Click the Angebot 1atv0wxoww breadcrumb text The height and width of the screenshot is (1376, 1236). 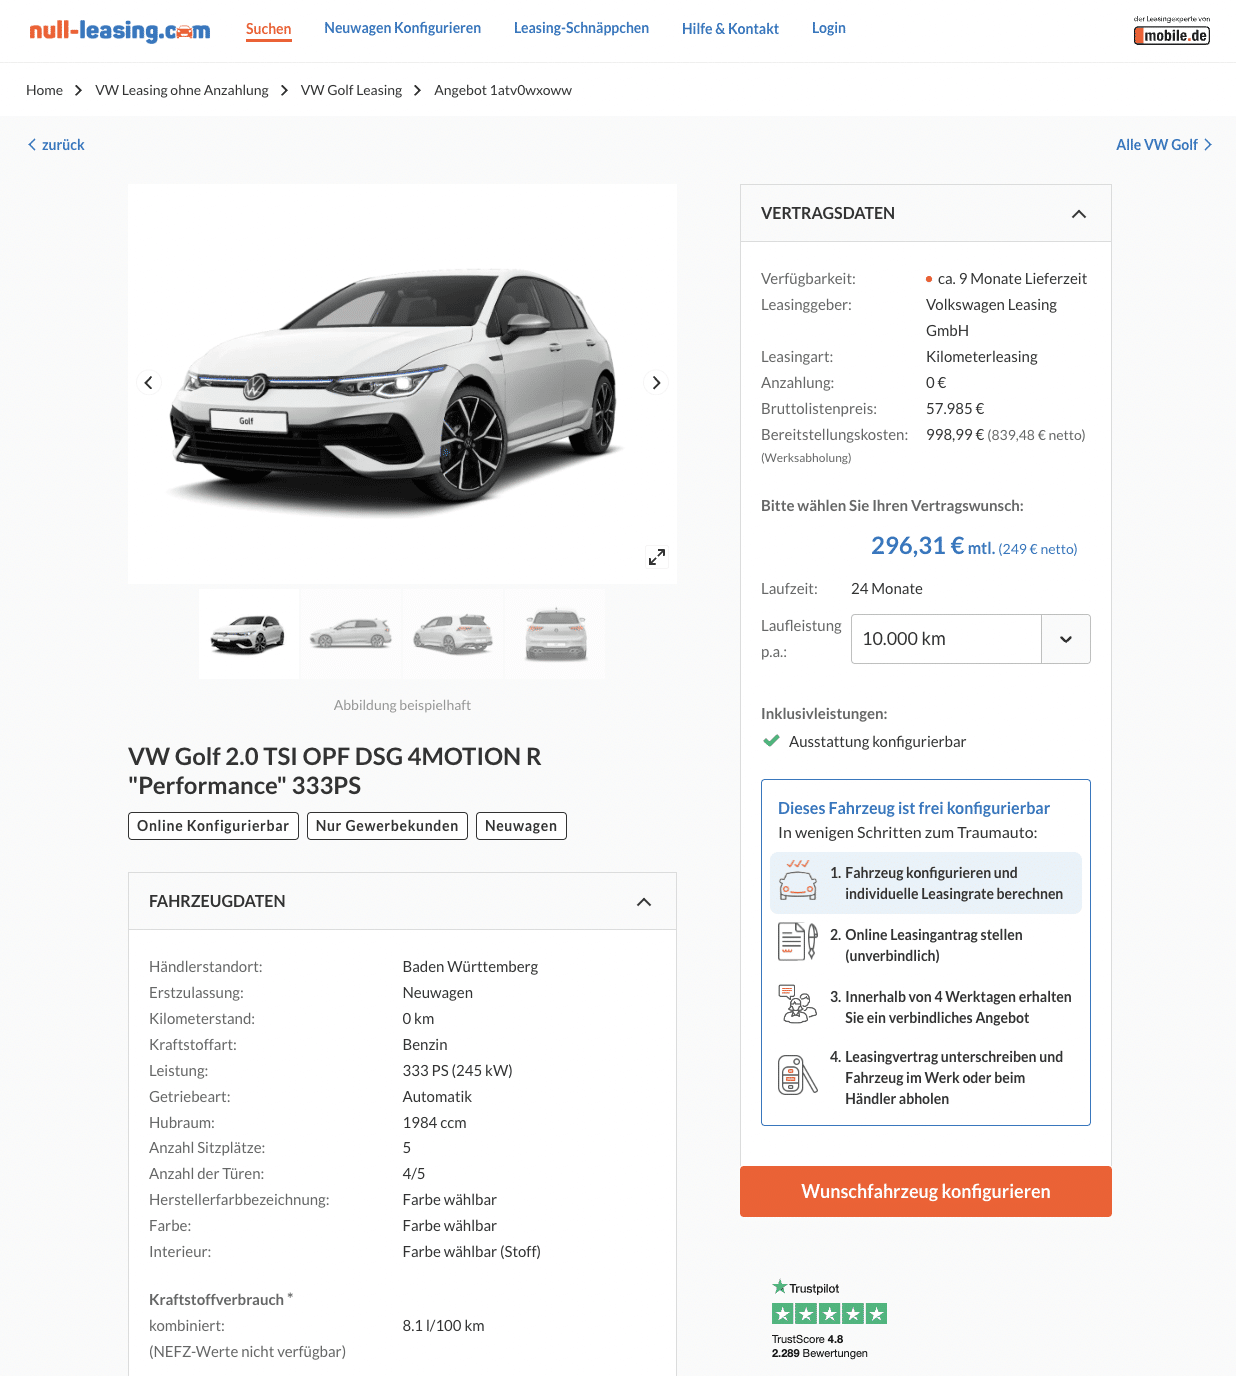(x=503, y=90)
